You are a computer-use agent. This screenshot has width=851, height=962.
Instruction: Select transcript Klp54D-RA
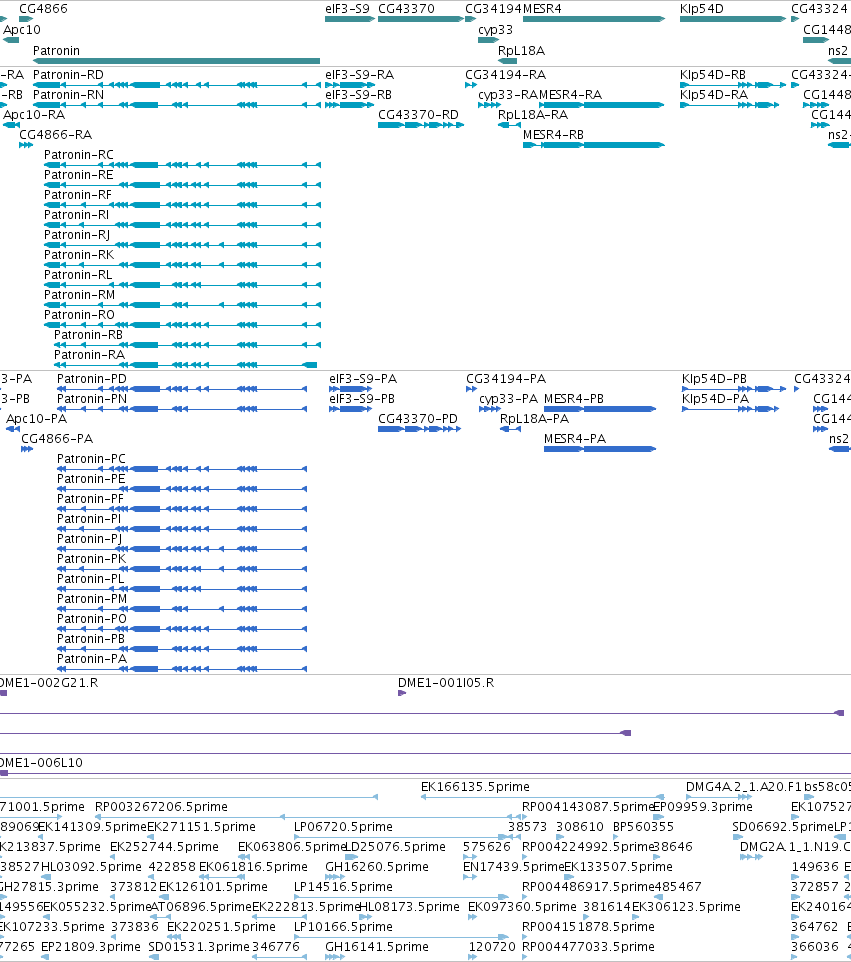pyautogui.click(x=730, y=105)
